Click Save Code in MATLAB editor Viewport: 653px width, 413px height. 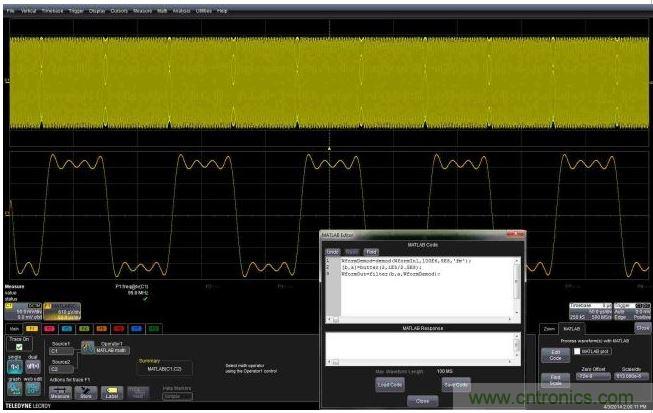pyautogui.click(x=455, y=383)
